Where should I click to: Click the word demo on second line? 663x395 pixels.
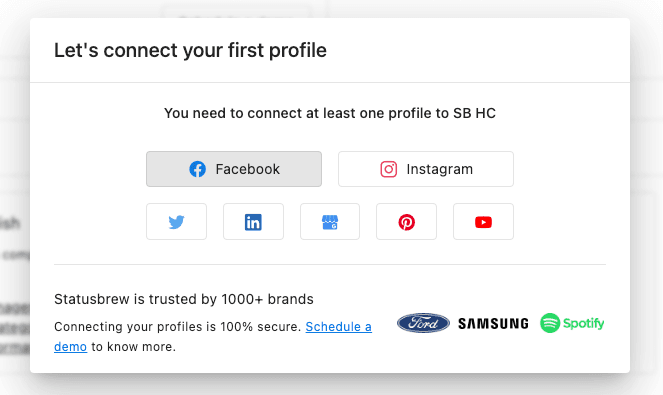[x=70, y=347]
